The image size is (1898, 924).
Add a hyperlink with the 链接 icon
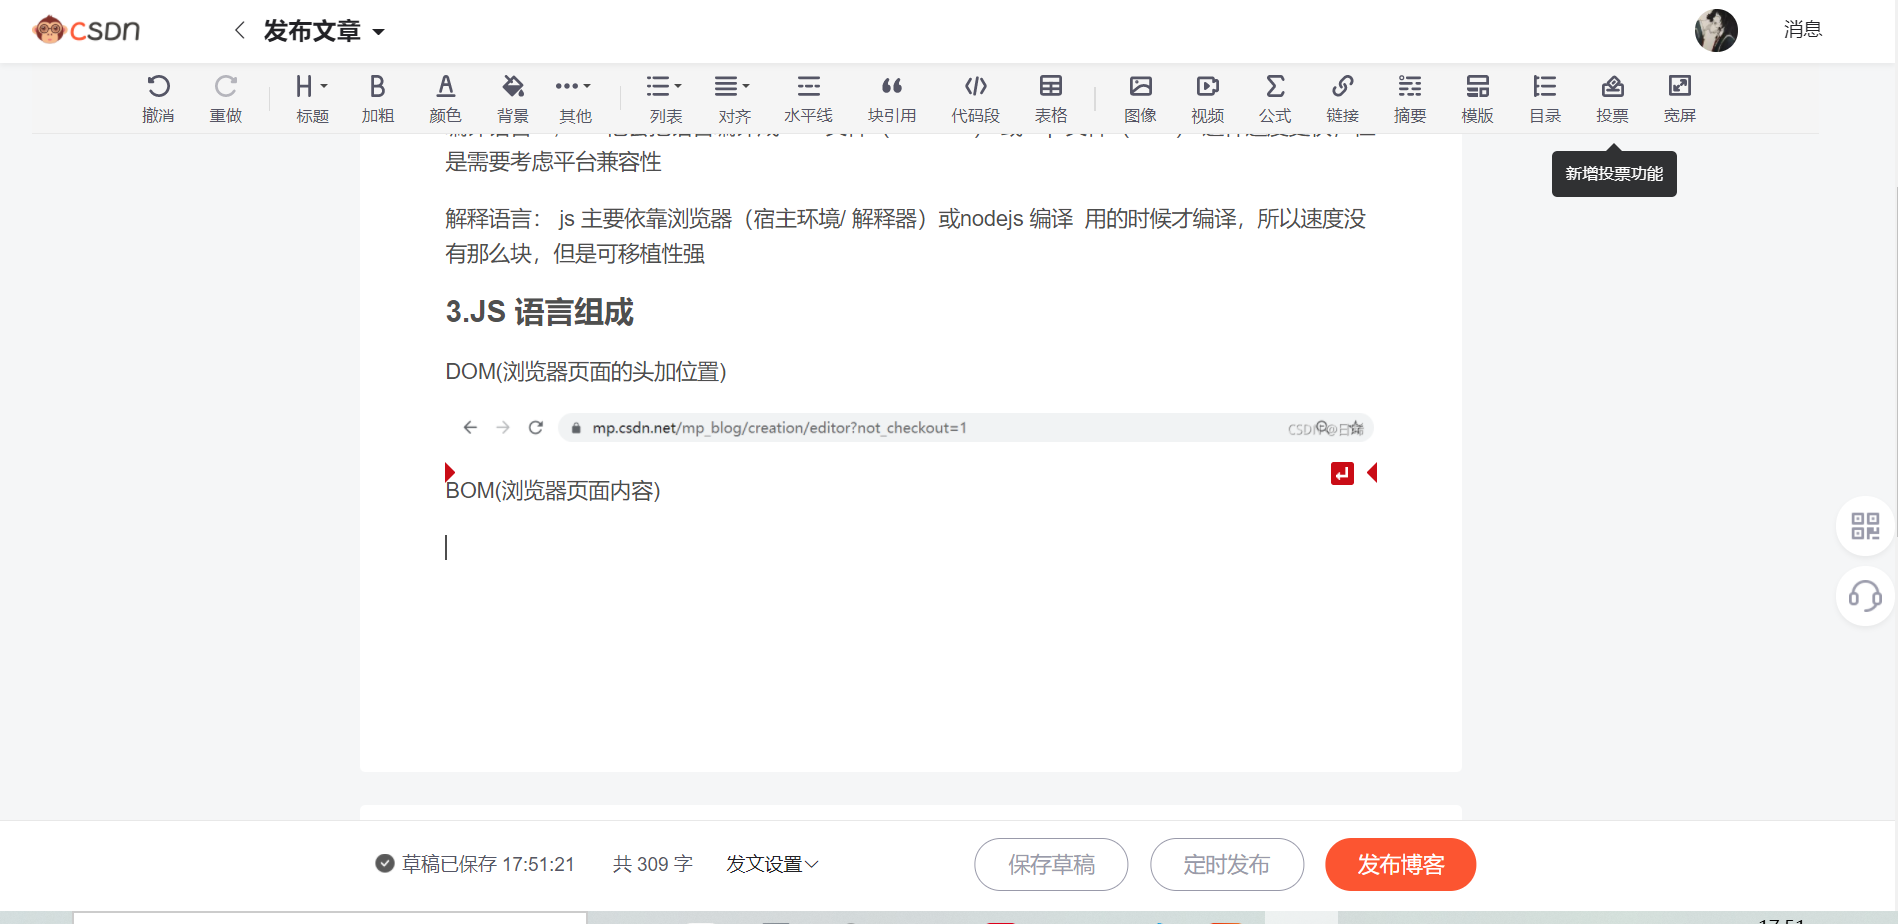1343,97
